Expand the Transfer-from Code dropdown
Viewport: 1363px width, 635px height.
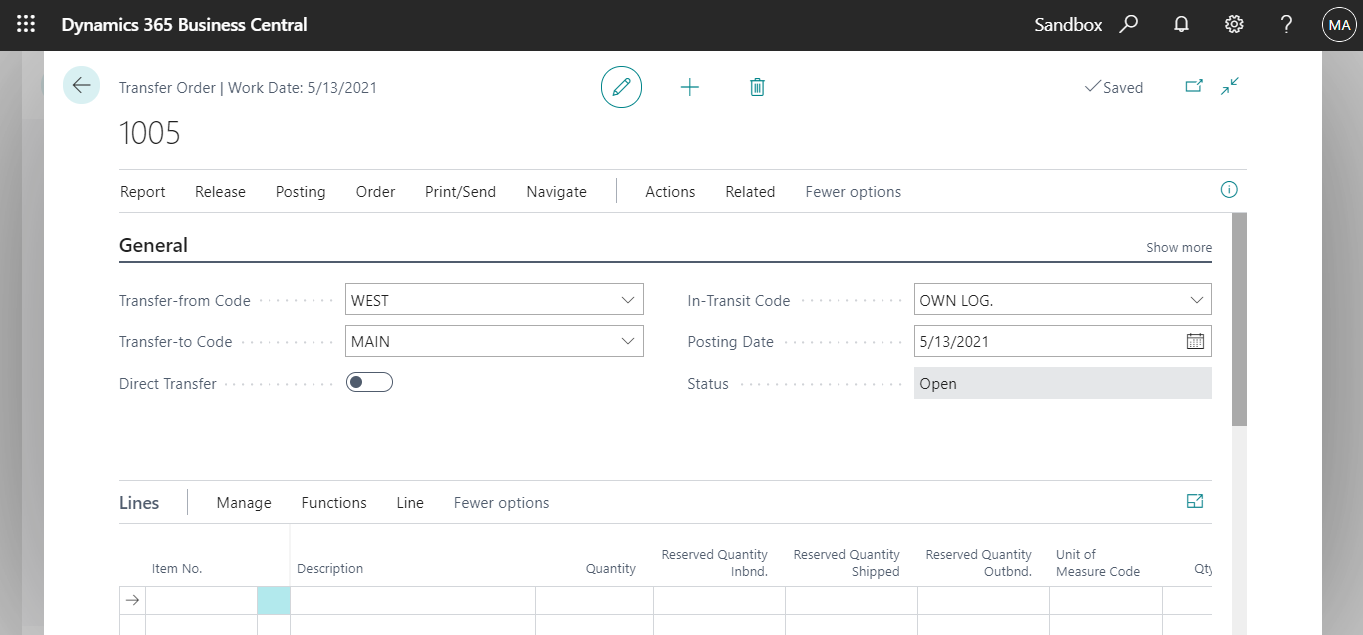tap(628, 299)
